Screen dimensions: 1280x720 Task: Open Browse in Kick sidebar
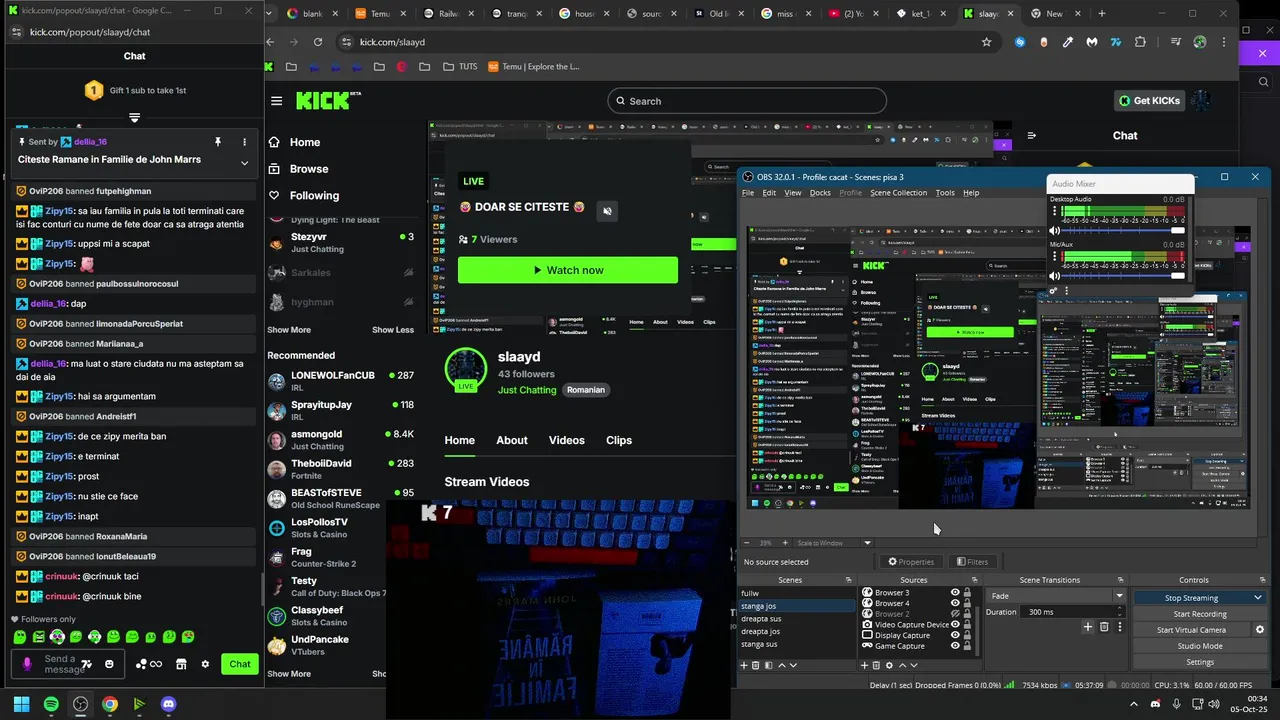[x=309, y=169]
